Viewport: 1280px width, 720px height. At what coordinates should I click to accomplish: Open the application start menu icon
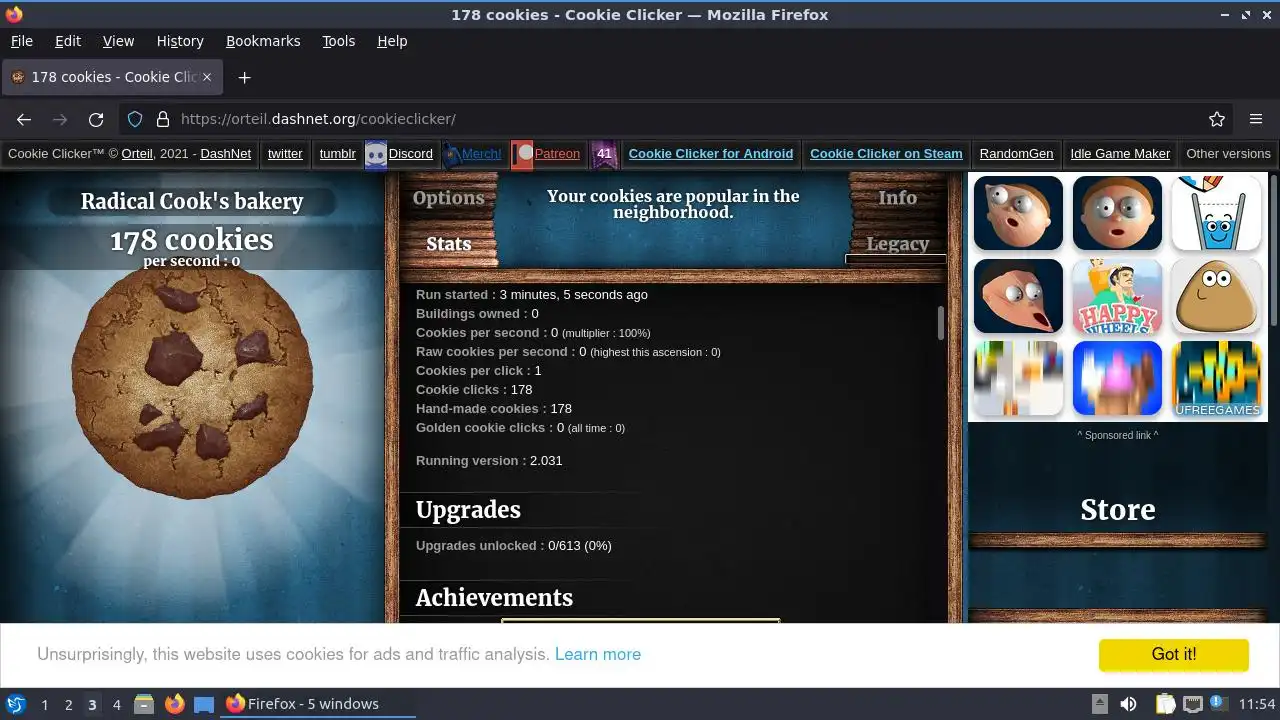point(16,704)
